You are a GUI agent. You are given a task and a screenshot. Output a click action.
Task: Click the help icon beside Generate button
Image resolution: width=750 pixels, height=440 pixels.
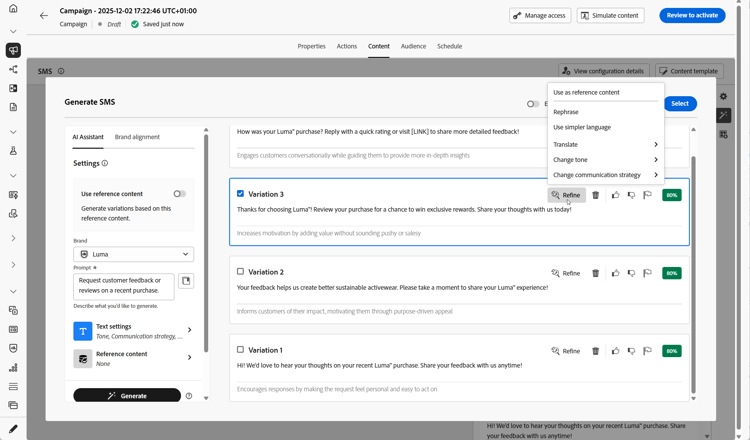pos(189,396)
